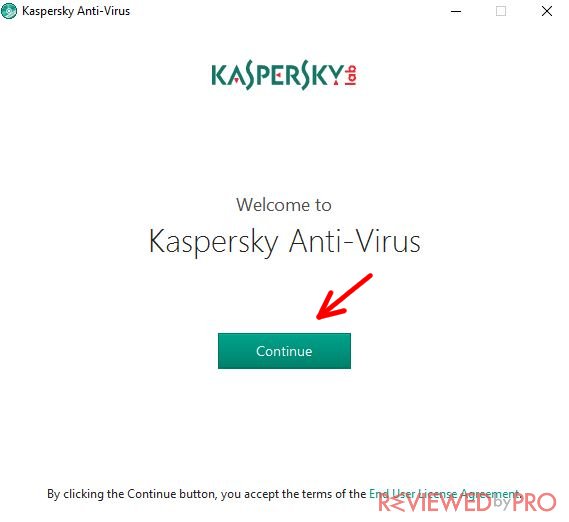Select the 'Welcome to' text

(284, 205)
